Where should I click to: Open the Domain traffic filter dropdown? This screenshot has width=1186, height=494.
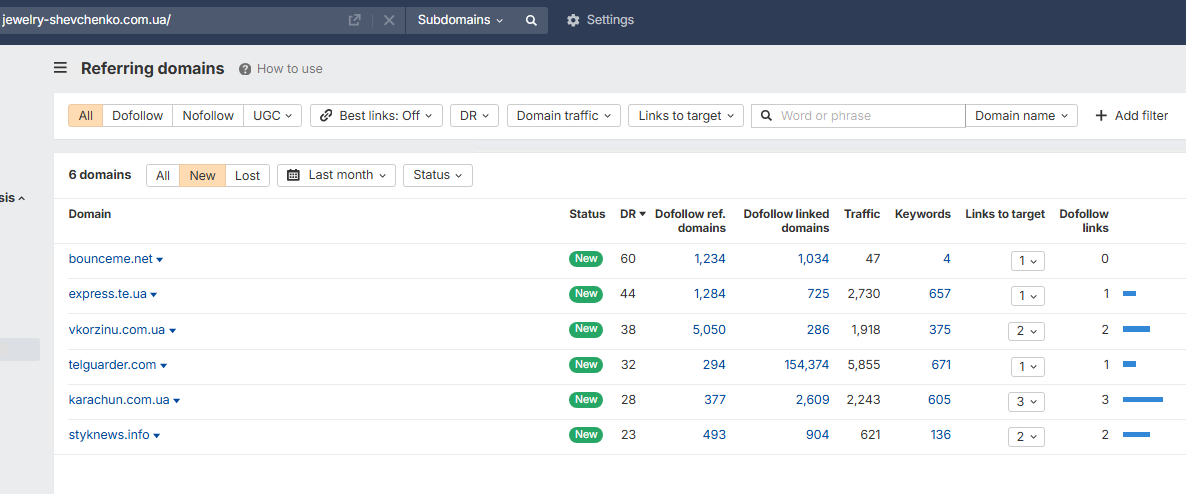pos(564,116)
